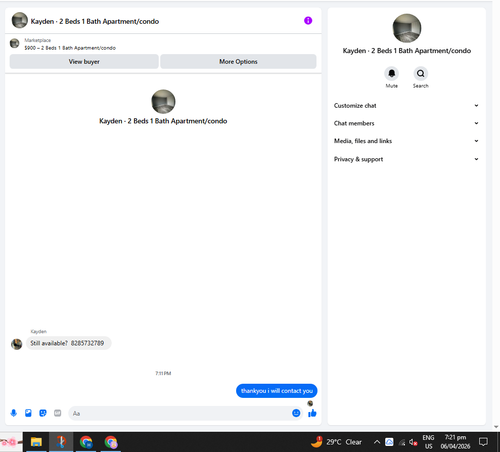500x452 pixels.
Task: Open network status tray icon
Action: [402, 442]
